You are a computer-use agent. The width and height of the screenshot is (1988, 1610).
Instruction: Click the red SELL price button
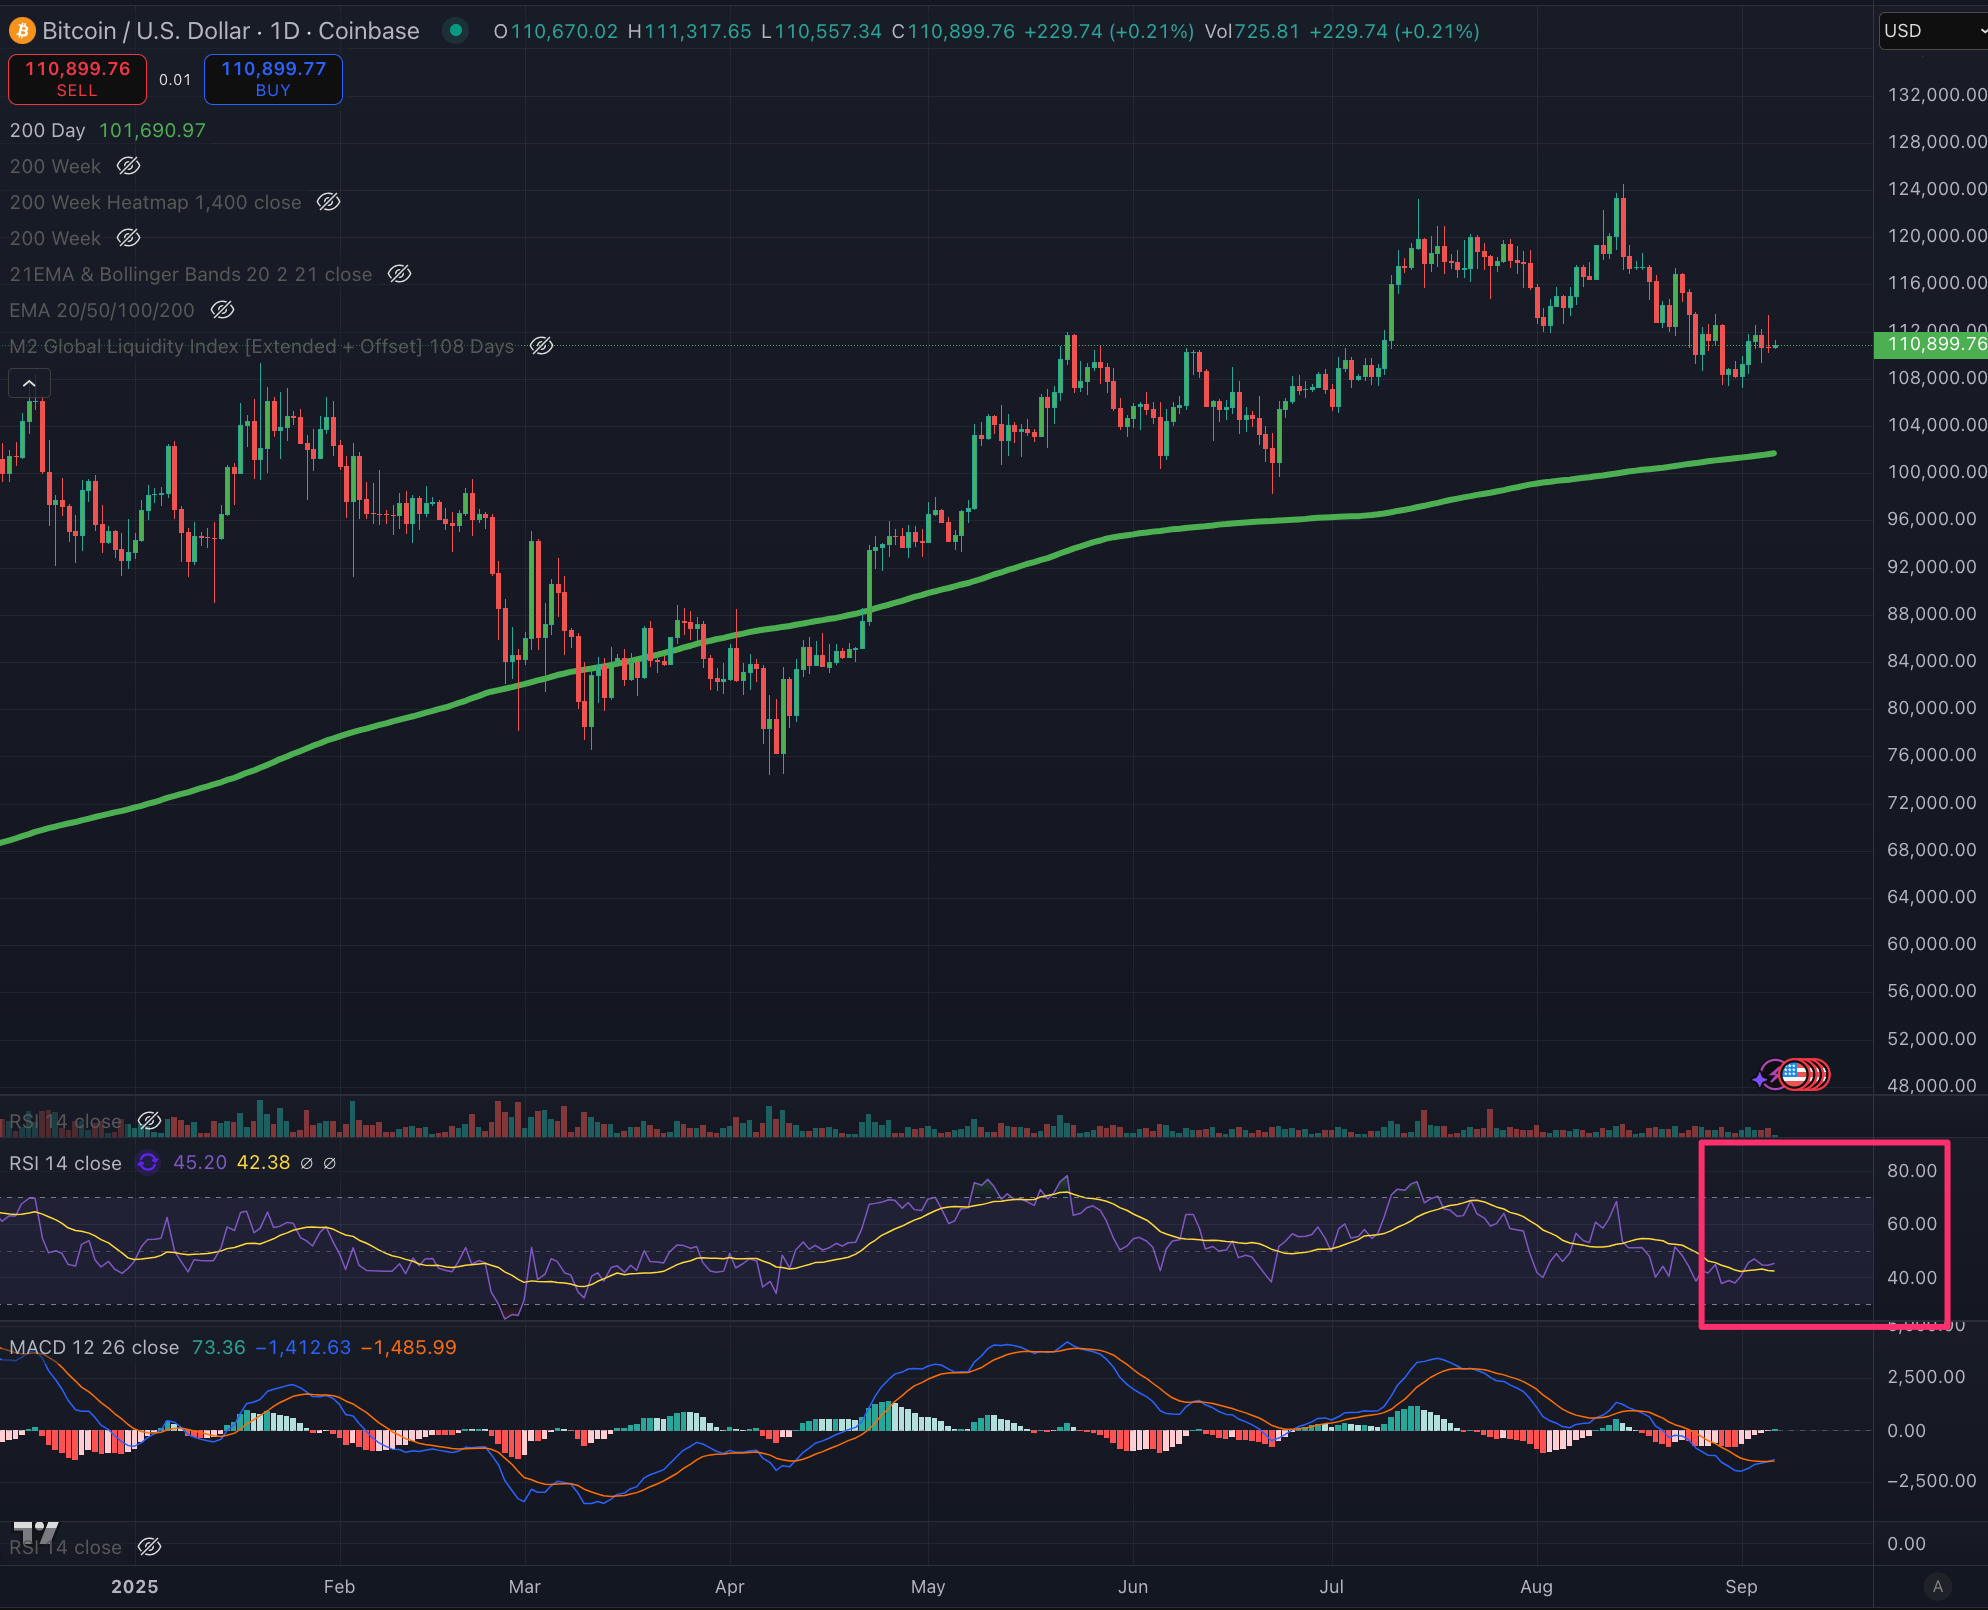click(77, 79)
